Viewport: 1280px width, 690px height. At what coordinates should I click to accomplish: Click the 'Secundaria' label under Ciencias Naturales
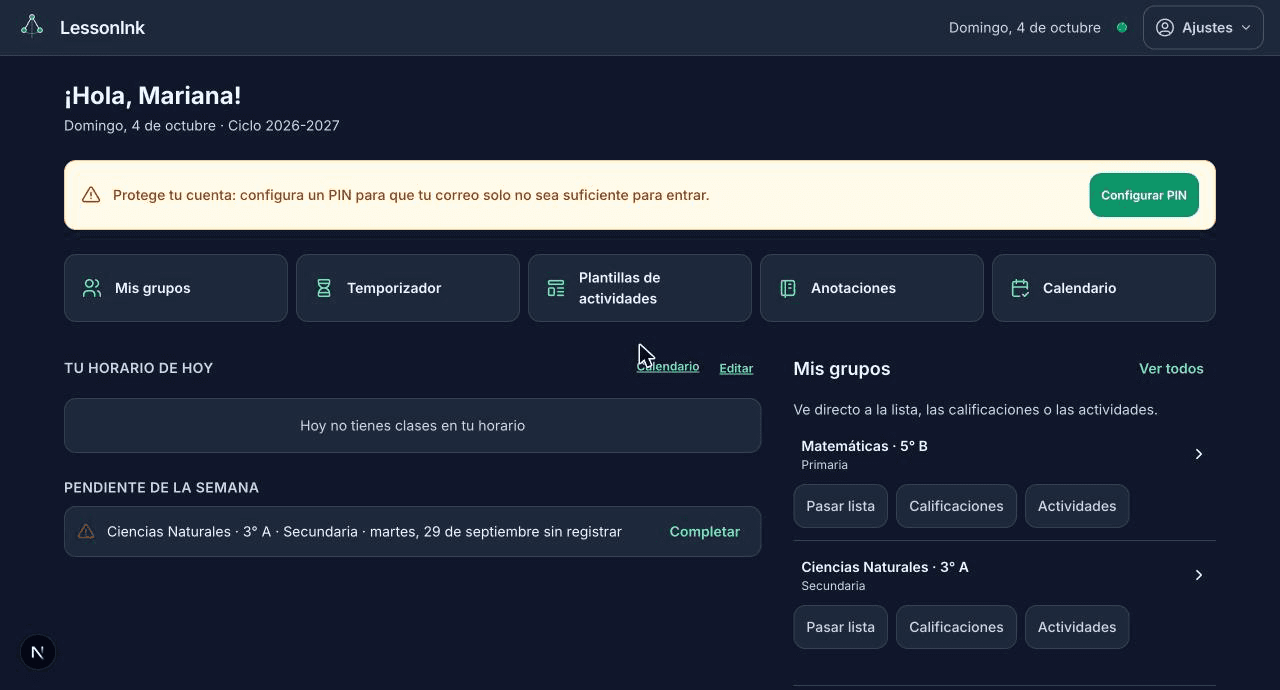833,586
